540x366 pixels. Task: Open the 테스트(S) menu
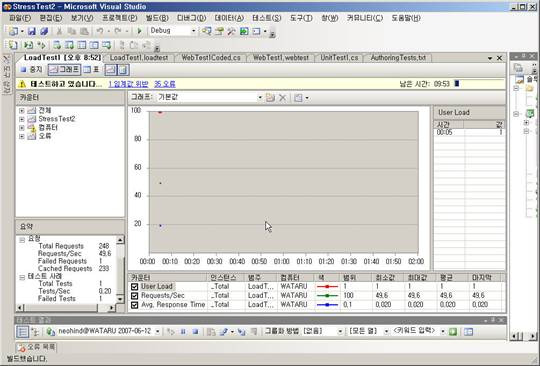point(267,18)
